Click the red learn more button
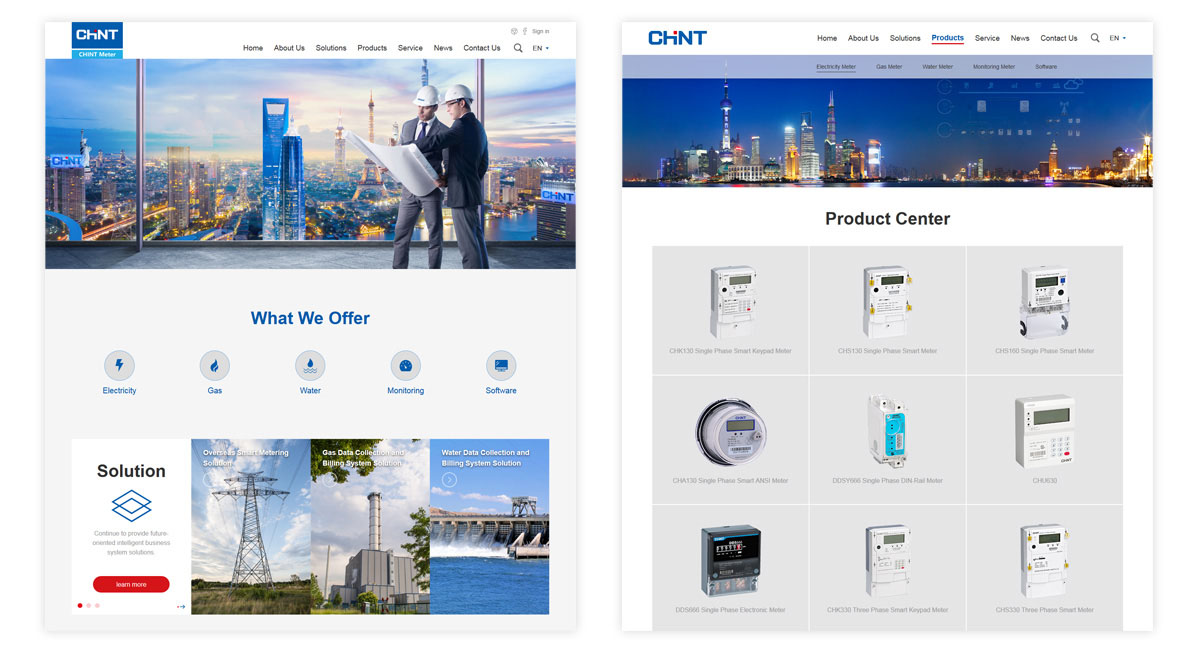 pos(131,584)
